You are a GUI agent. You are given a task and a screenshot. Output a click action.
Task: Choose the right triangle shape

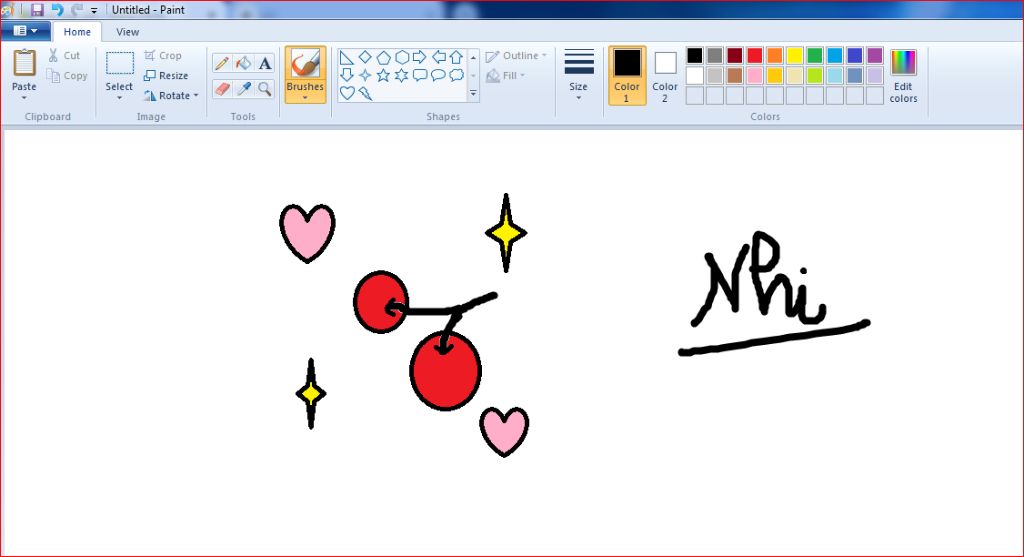pyautogui.click(x=347, y=57)
